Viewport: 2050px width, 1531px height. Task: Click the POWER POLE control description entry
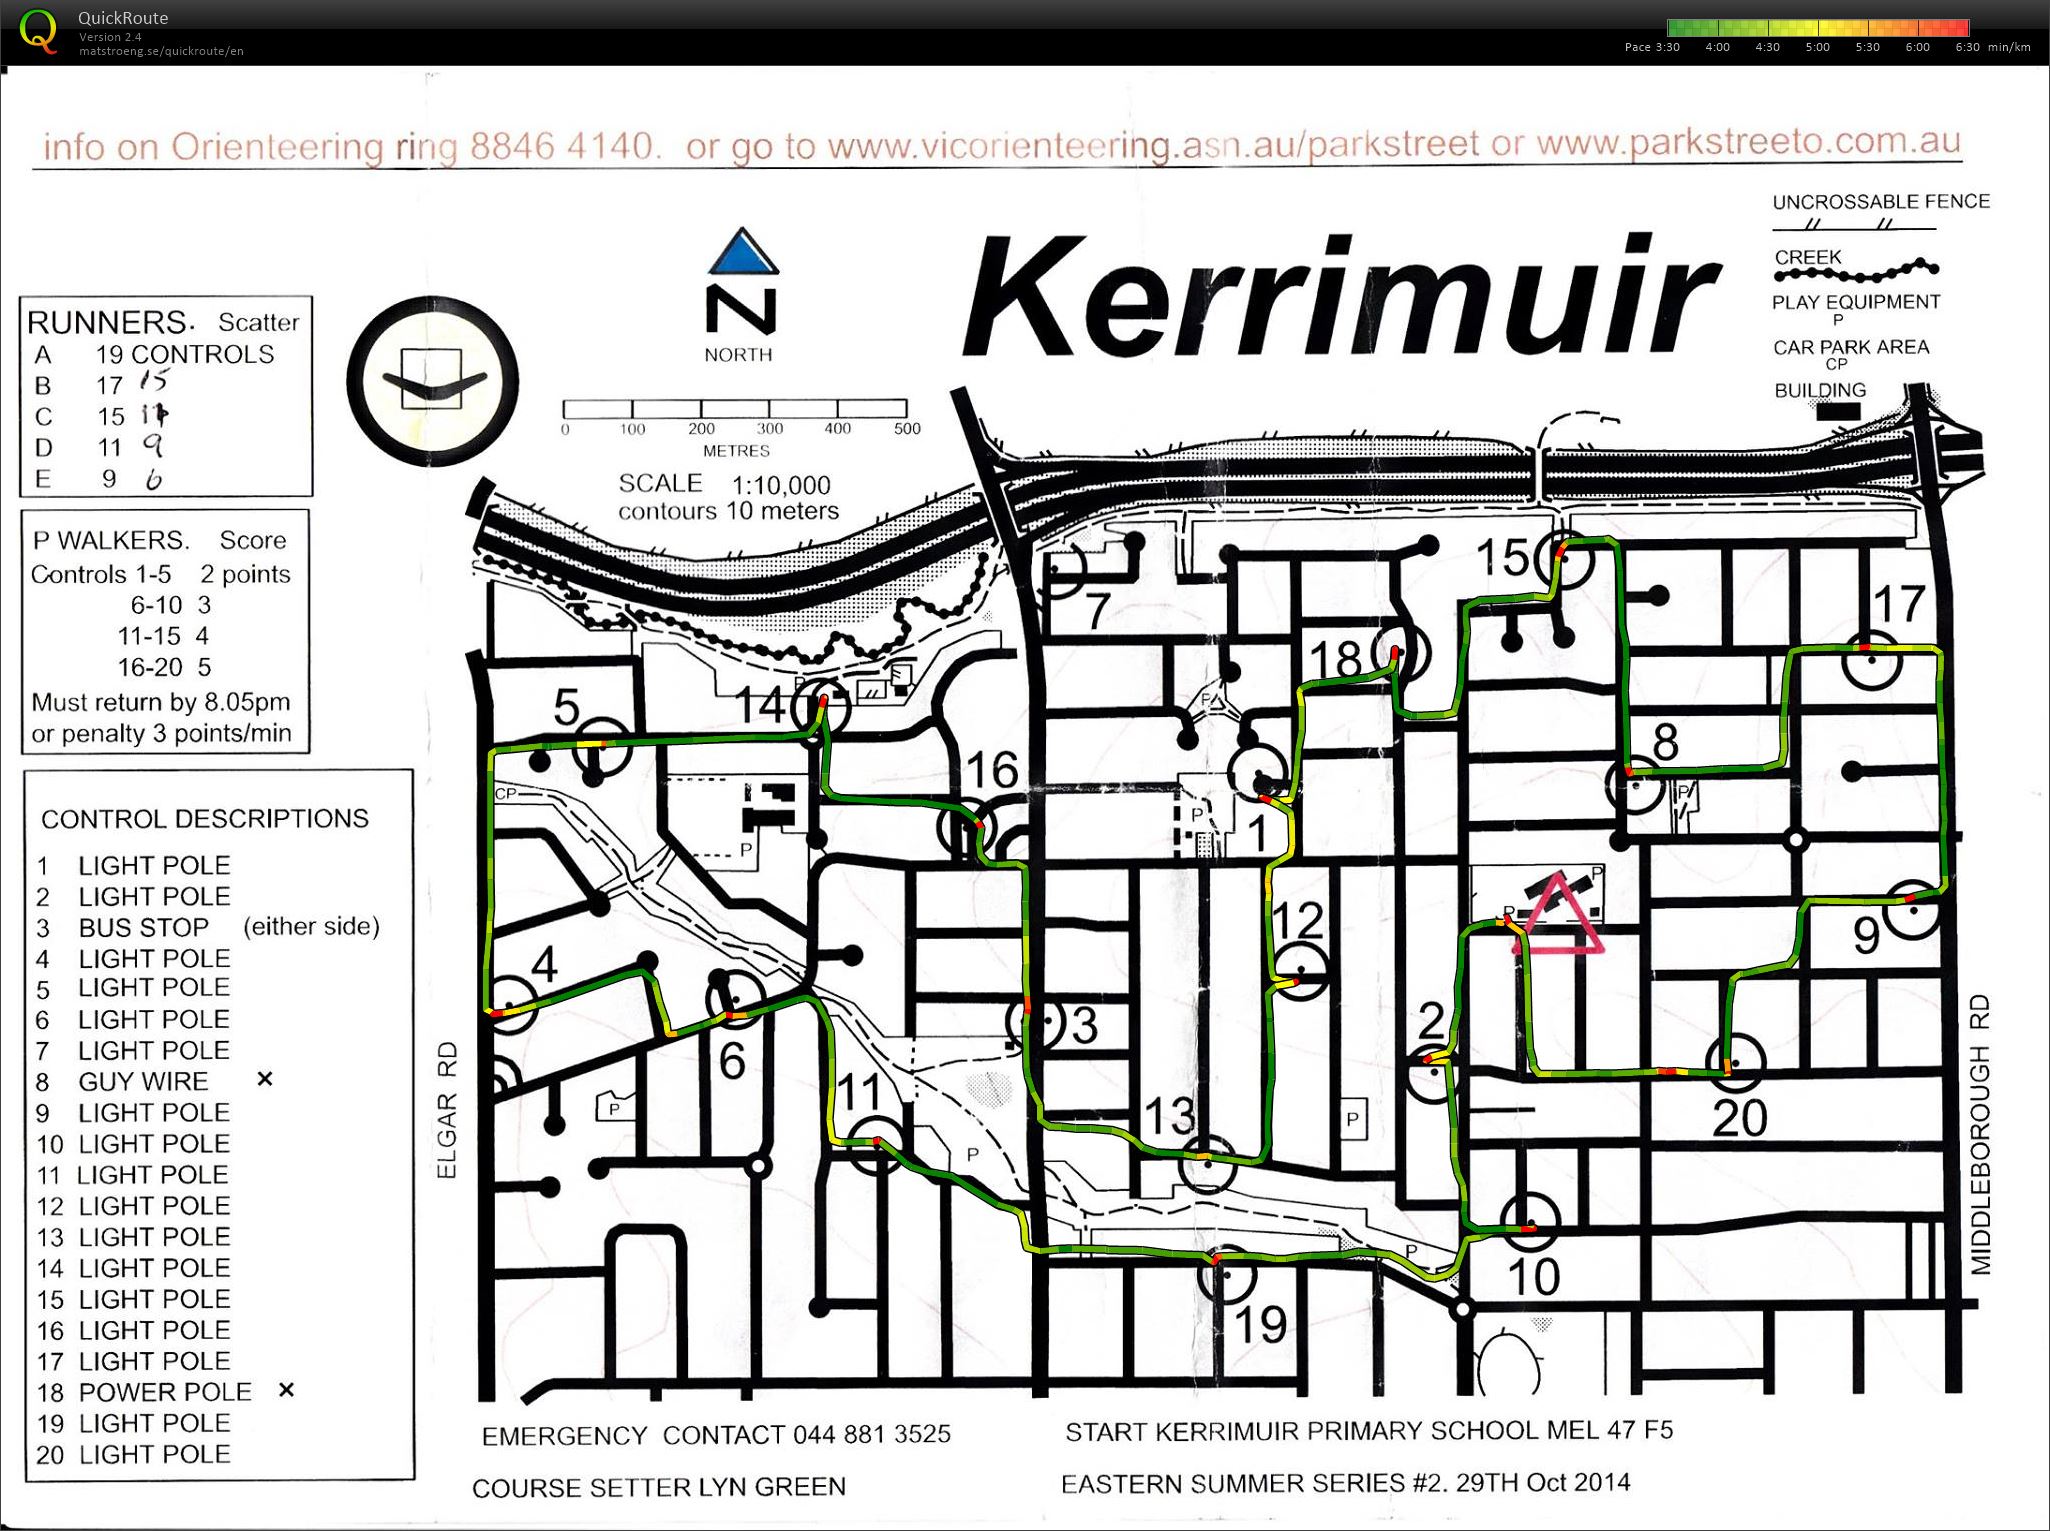[x=165, y=1392]
